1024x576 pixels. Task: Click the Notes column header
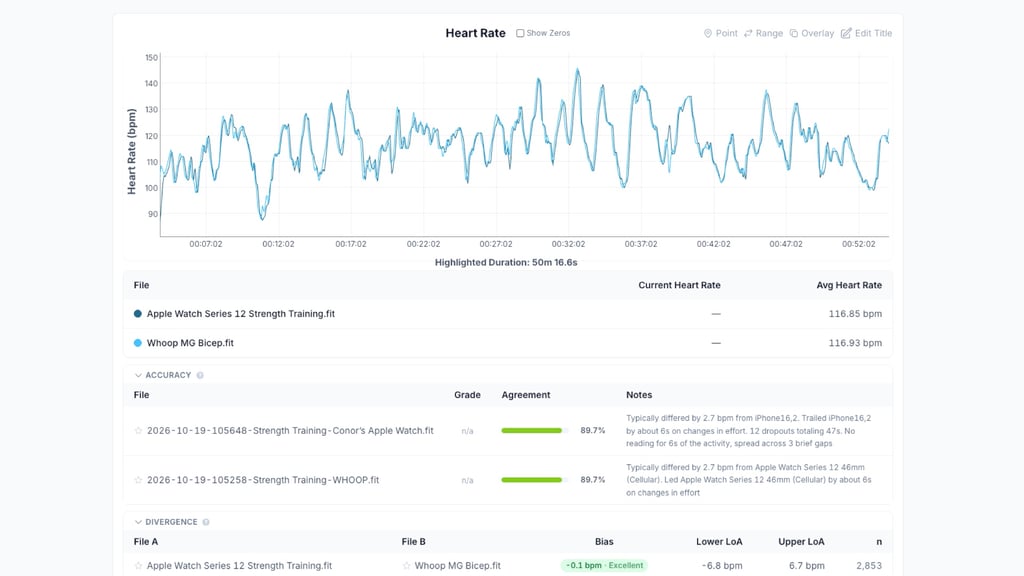coord(639,395)
